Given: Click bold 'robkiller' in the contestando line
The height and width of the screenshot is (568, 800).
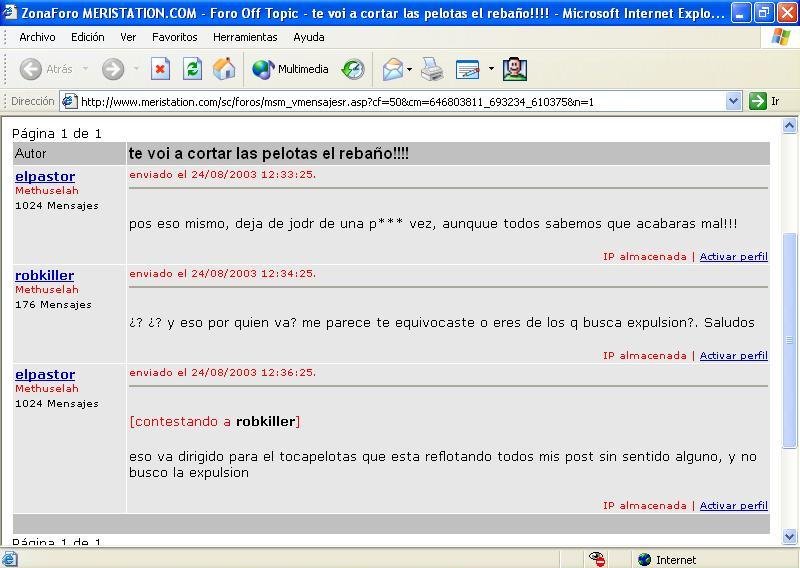Looking at the screenshot, I should point(265,422).
